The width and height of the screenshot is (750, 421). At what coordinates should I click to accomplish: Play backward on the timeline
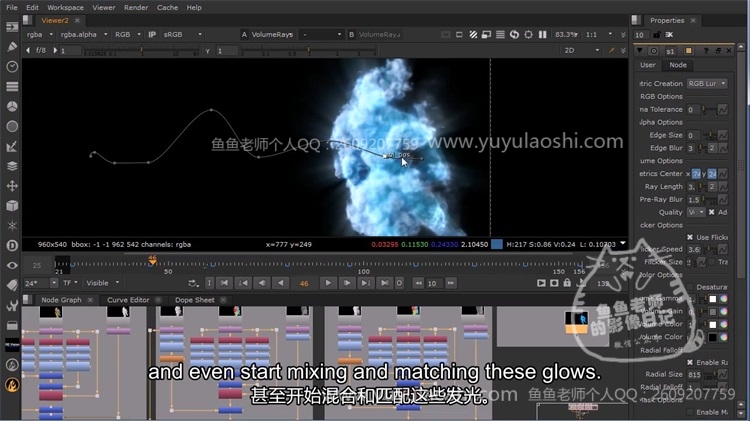[x=281, y=283]
